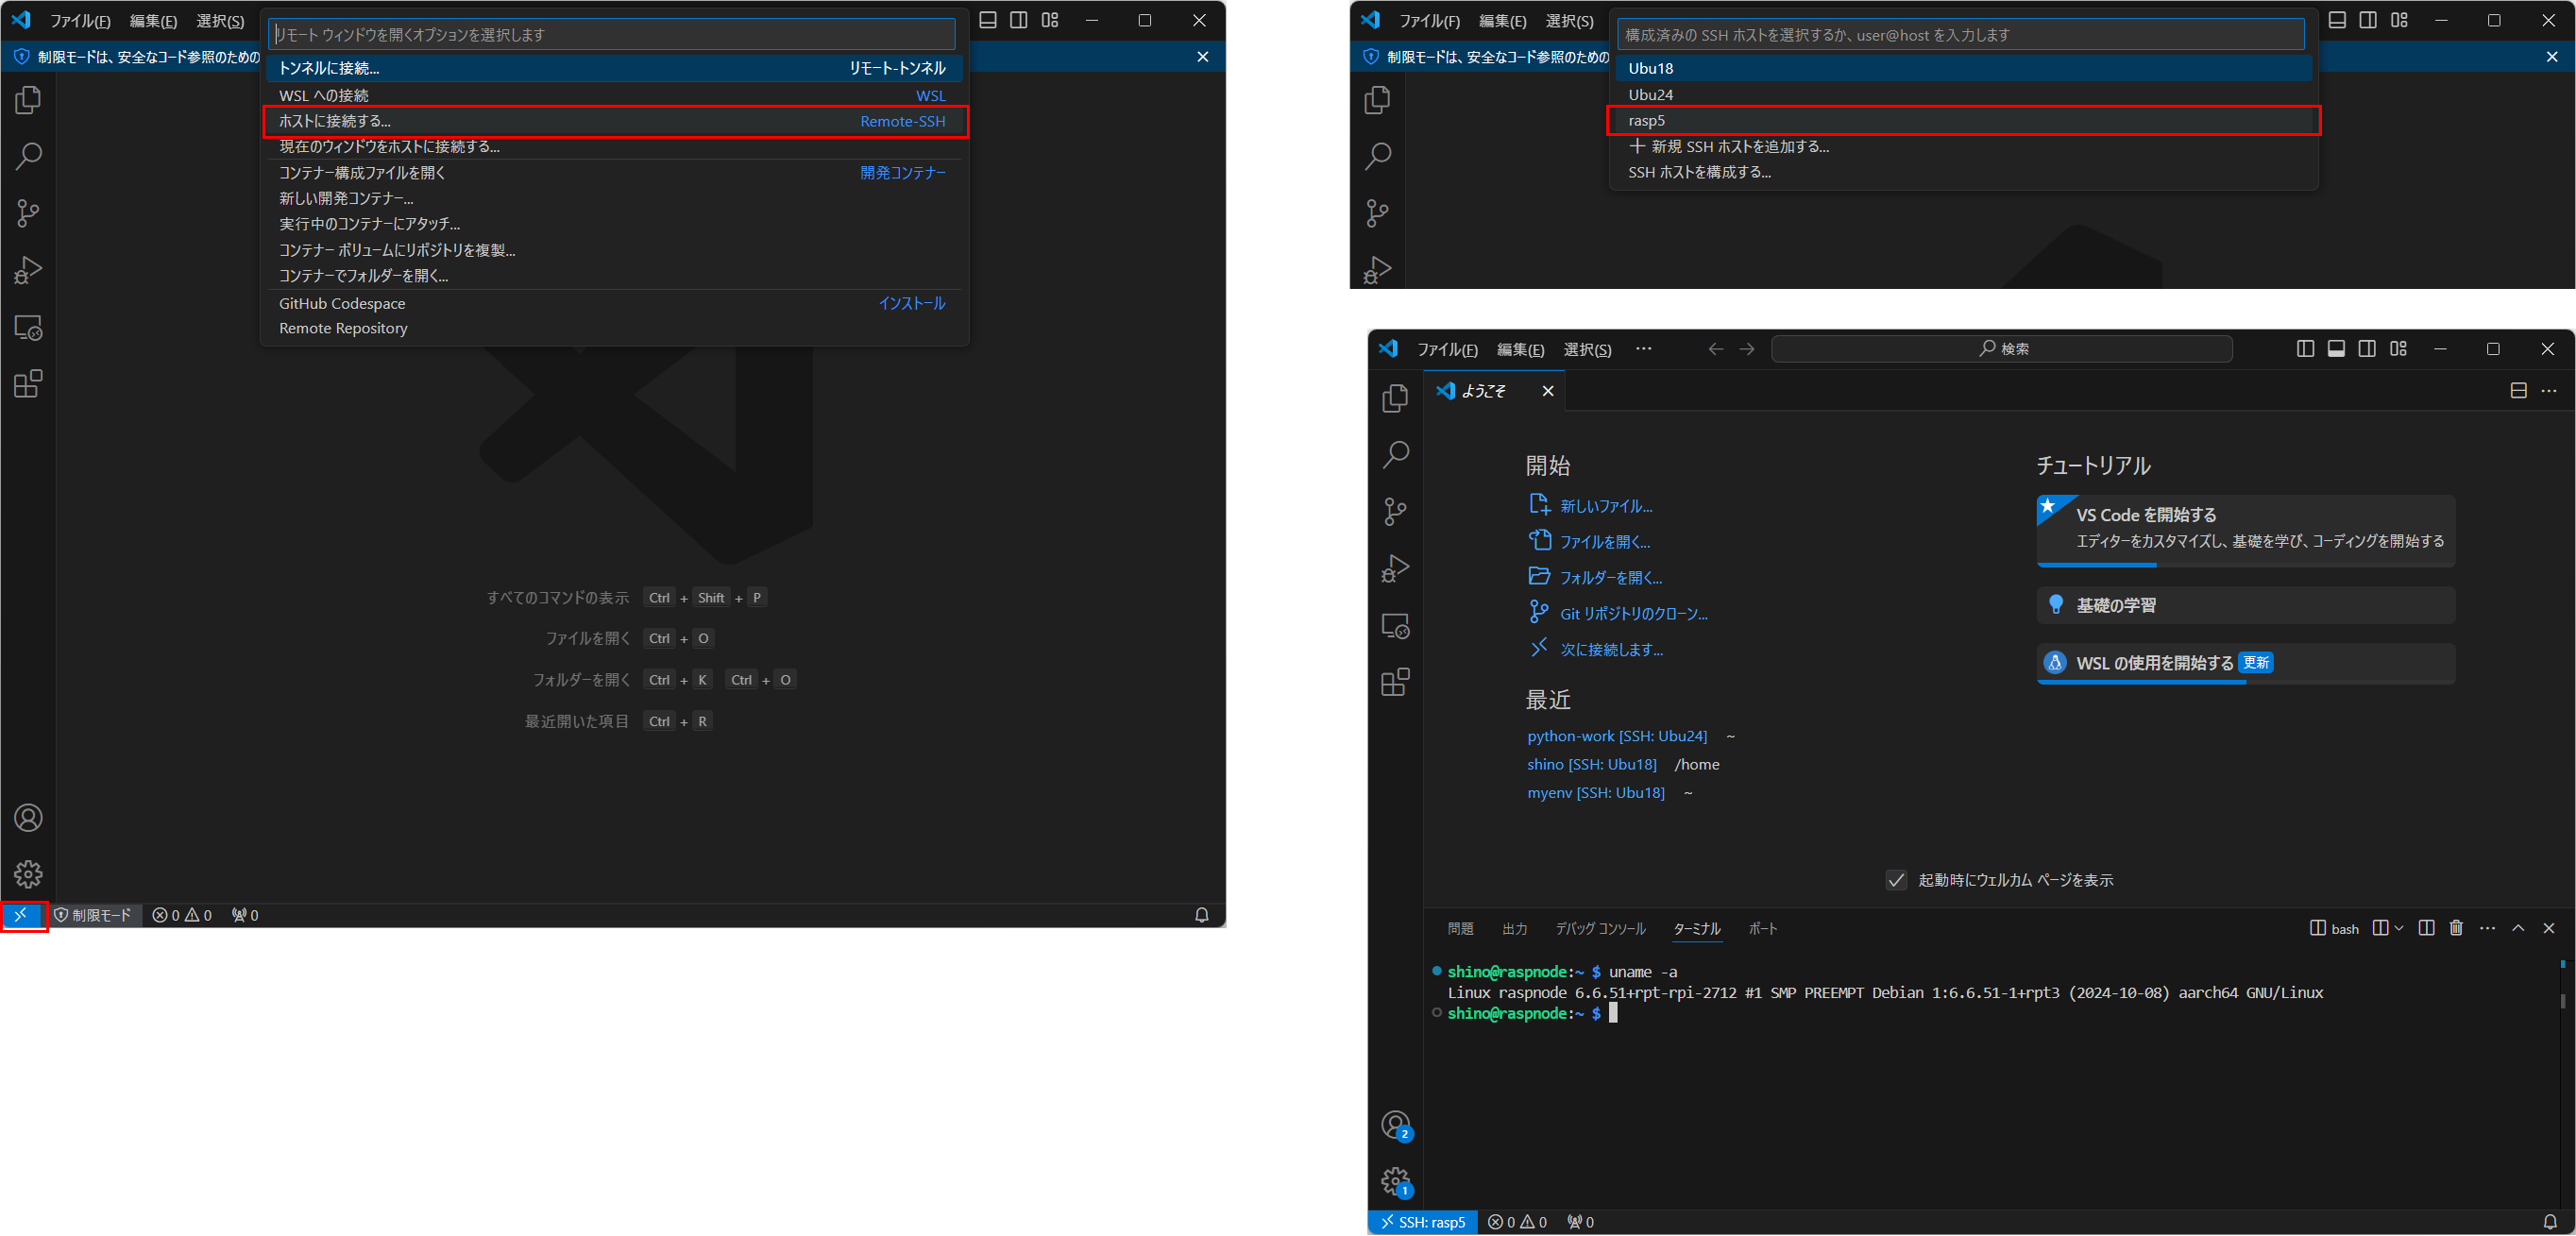The image size is (2576, 1236).
Task: Maximize the terminal panel with the chevron
Action: pyautogui.click(x=2518, y=928)
